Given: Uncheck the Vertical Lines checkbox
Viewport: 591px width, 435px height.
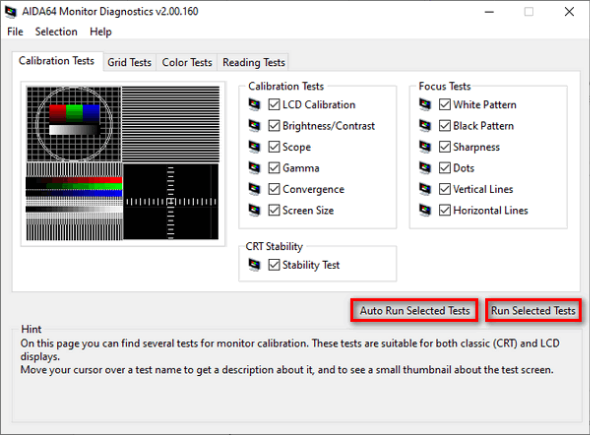Looking at the screenshot, I should [x=445, y=189].
